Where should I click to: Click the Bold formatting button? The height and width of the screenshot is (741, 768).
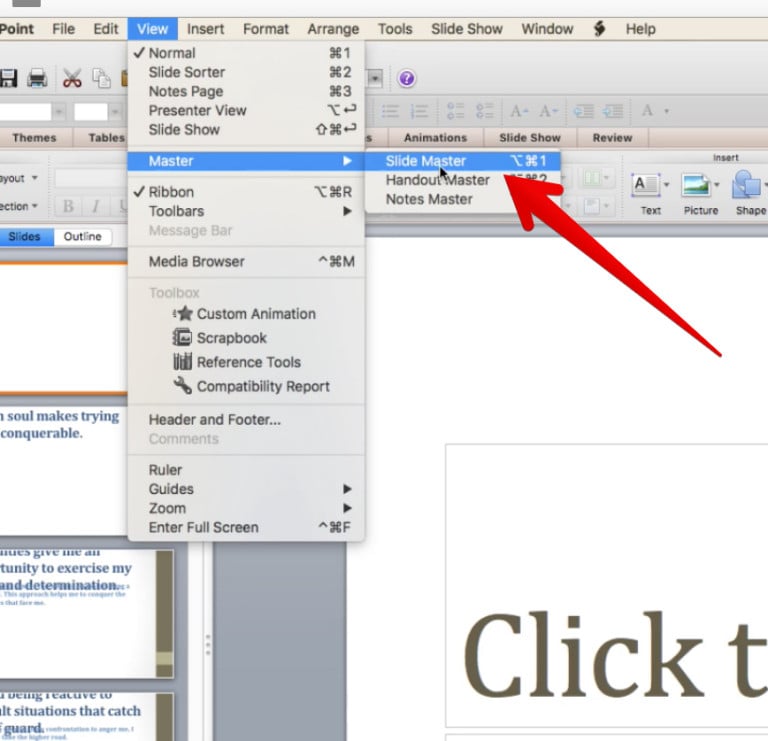click(x=68, y=206)
